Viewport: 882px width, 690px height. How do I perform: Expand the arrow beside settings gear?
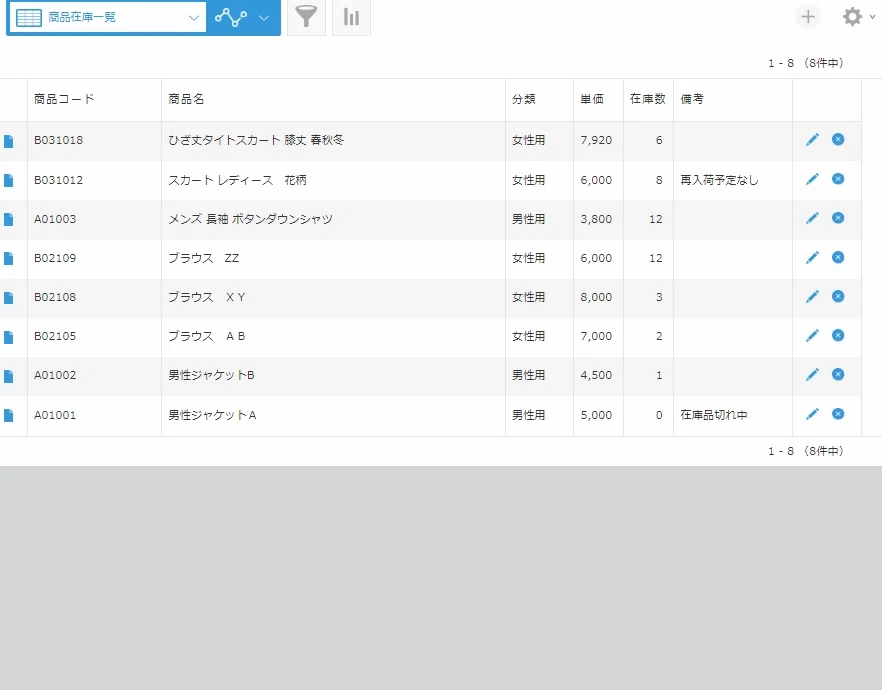tap(872, 17)
